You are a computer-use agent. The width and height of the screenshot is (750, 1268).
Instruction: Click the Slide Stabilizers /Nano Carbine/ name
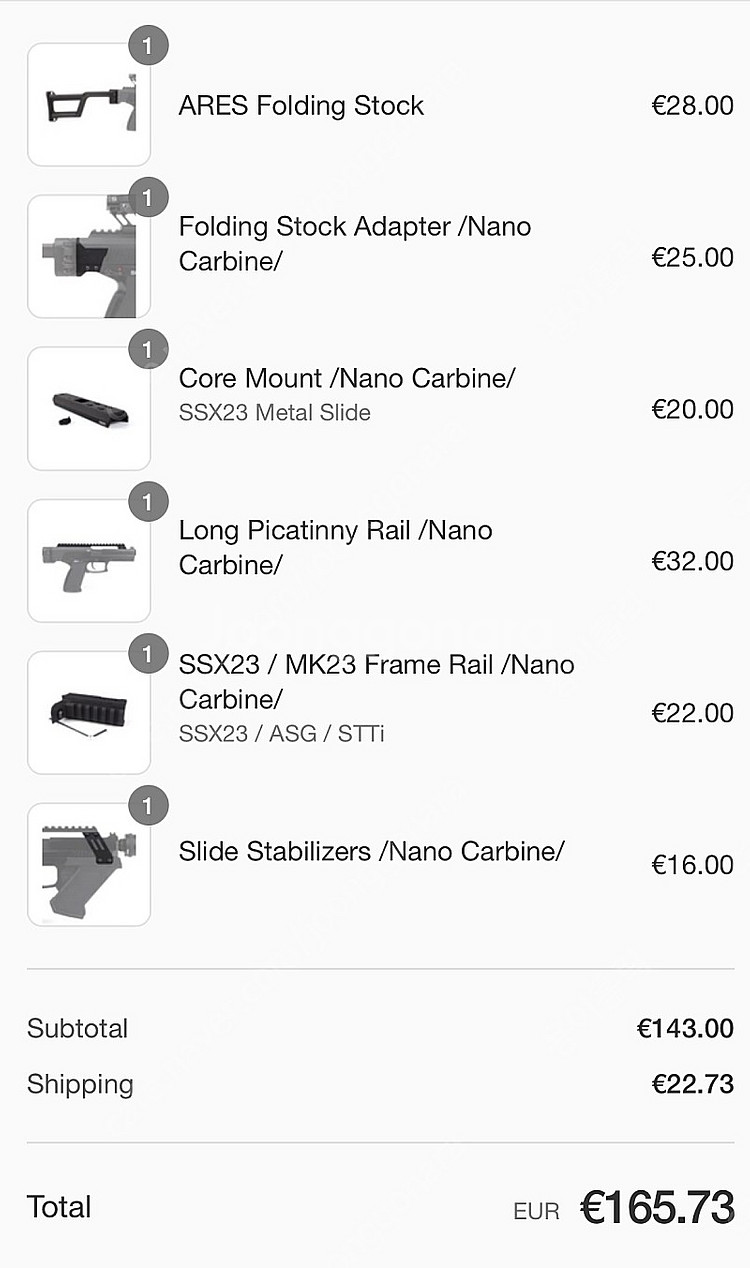372,851
